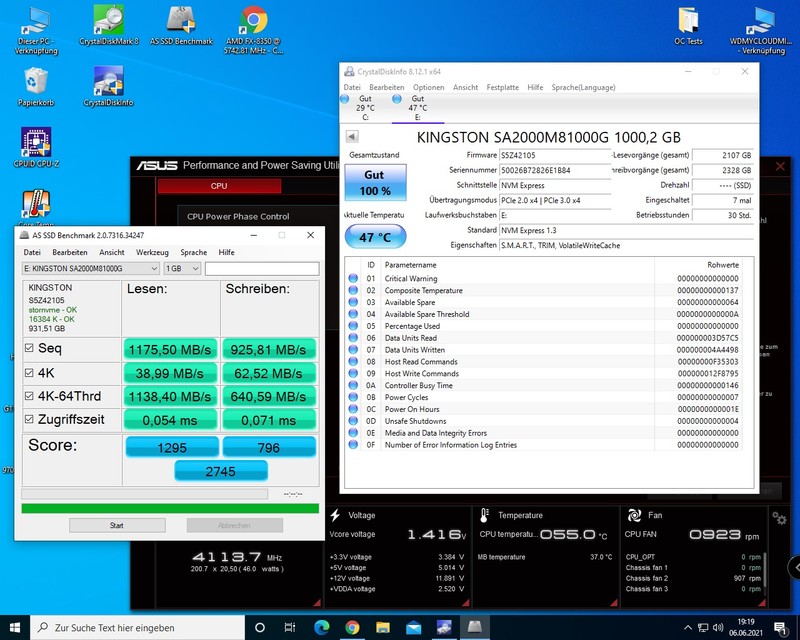Open the ASUS utility settings gear
Viewport: 800px width, 640px height.
779,517
